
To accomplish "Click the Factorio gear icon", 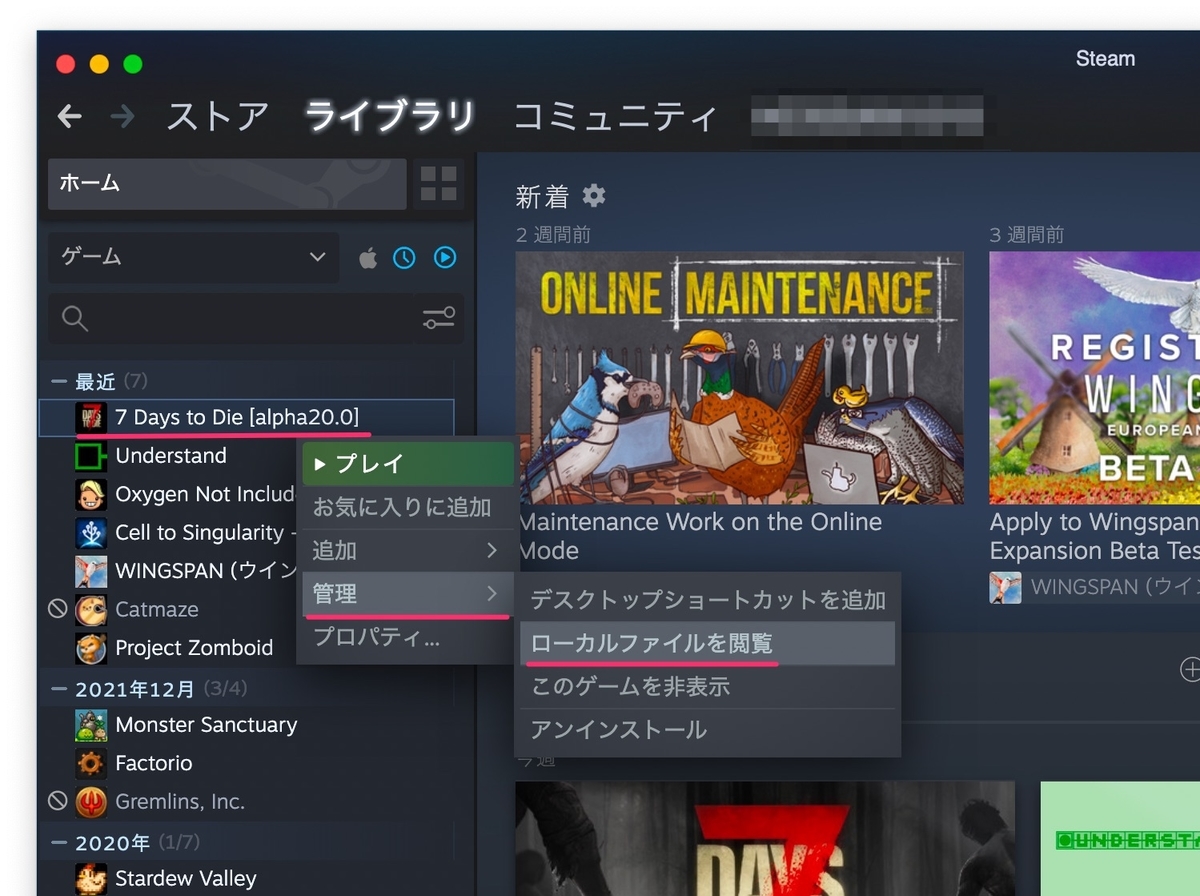I will (91, 763).
